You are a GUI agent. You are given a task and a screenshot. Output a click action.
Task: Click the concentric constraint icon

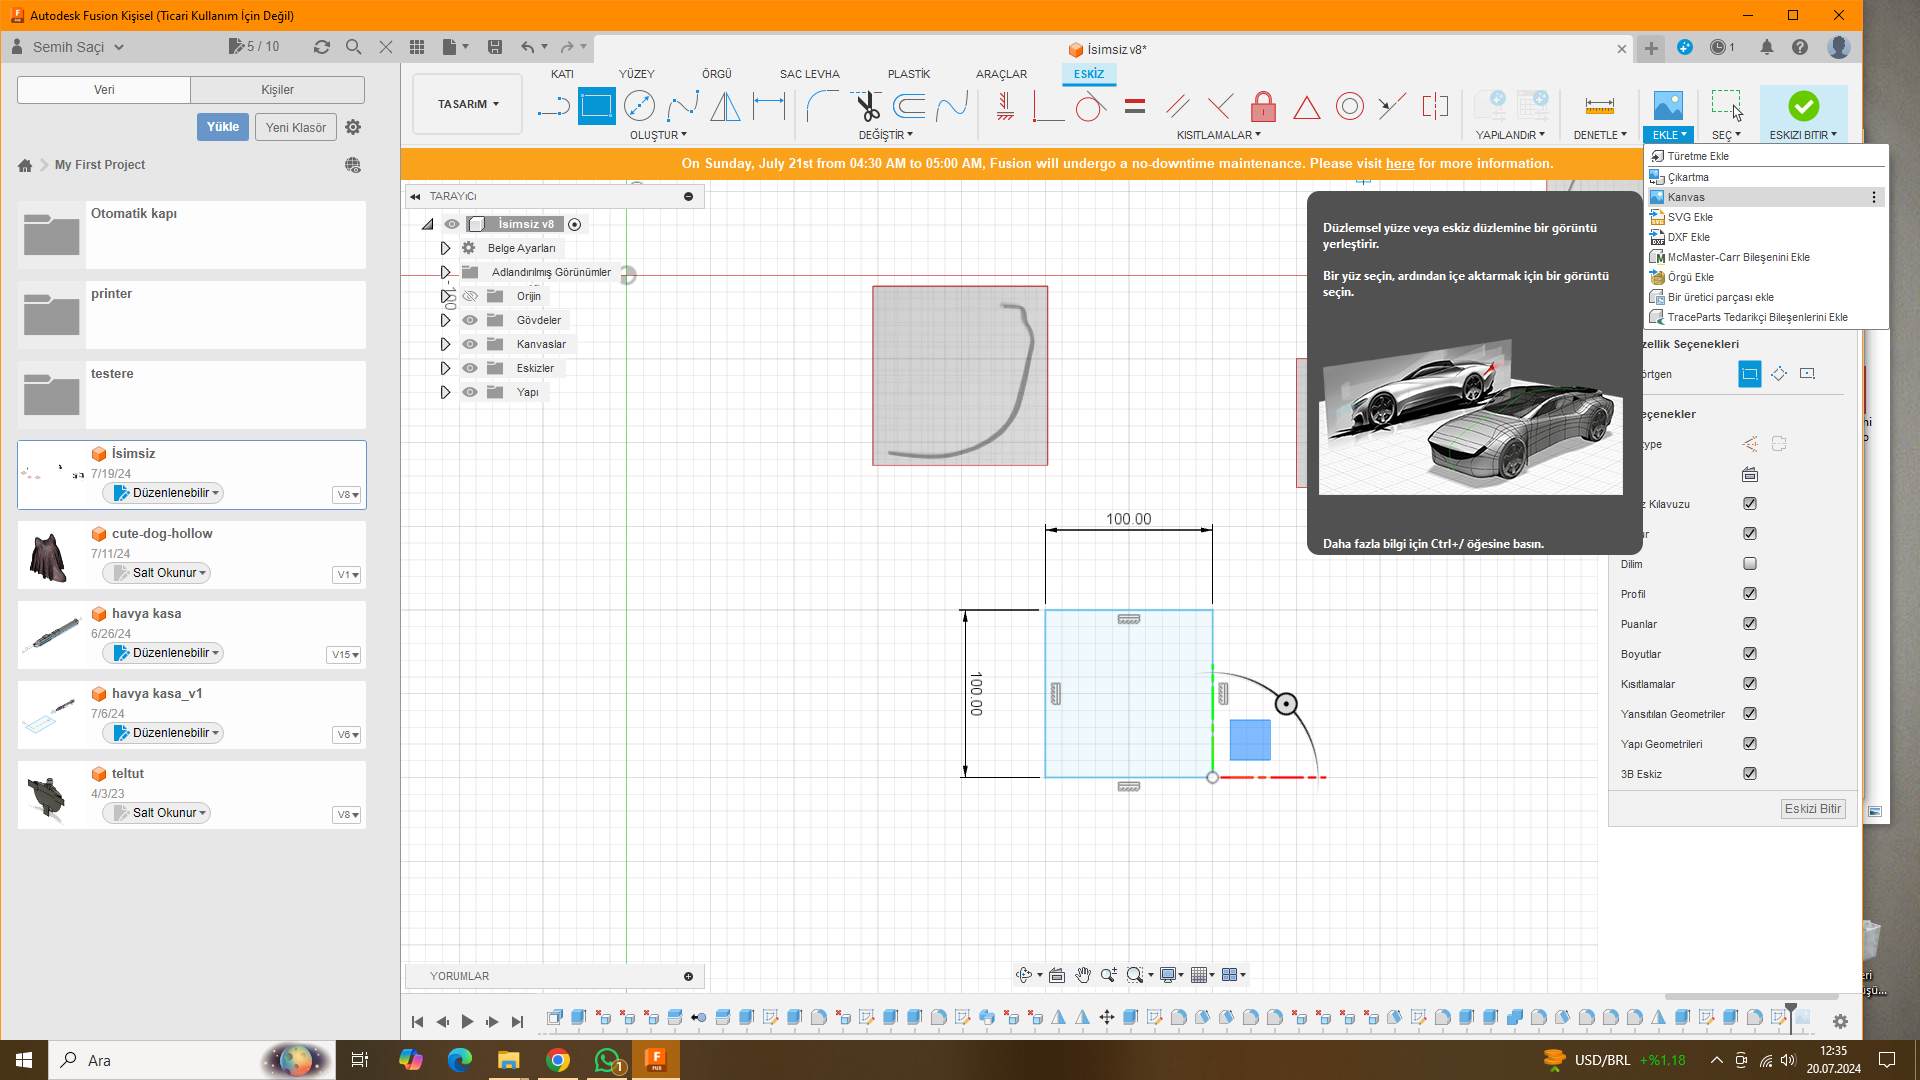pyautogui.click(x=1349, y=106)
